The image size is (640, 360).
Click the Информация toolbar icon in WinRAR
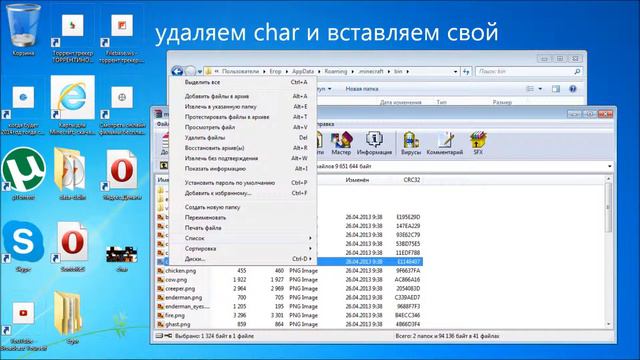pos(374,143)
